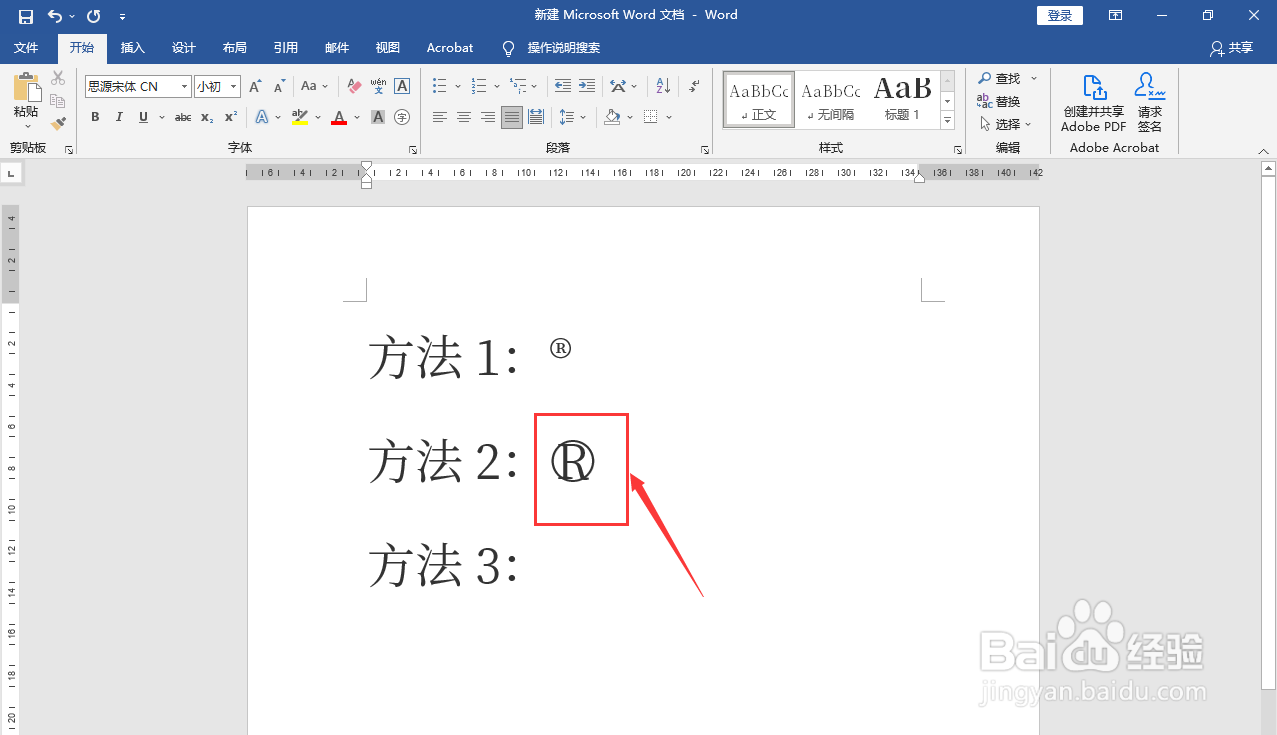This screenshot has height=735, width=1277.
Task: Apply subscript formatting
Action: click(205, 118)
